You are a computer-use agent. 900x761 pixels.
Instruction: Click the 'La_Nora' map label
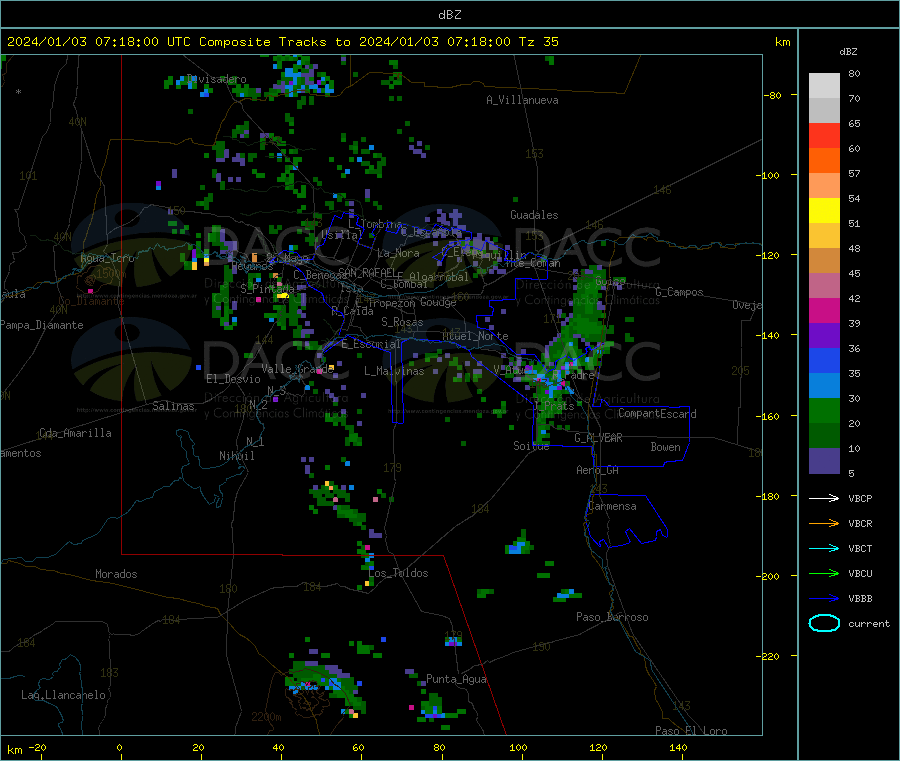coord(398,253)
